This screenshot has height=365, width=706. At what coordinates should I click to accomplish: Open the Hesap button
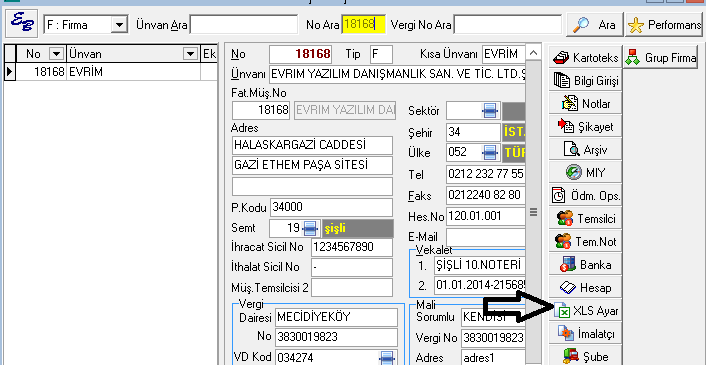(585, 287)
